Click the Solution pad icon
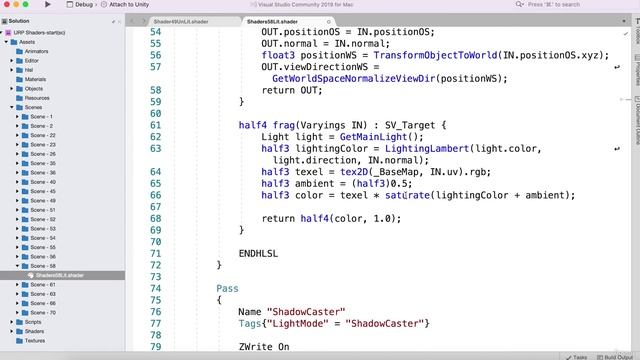640x360 pixels. point(4,21)
